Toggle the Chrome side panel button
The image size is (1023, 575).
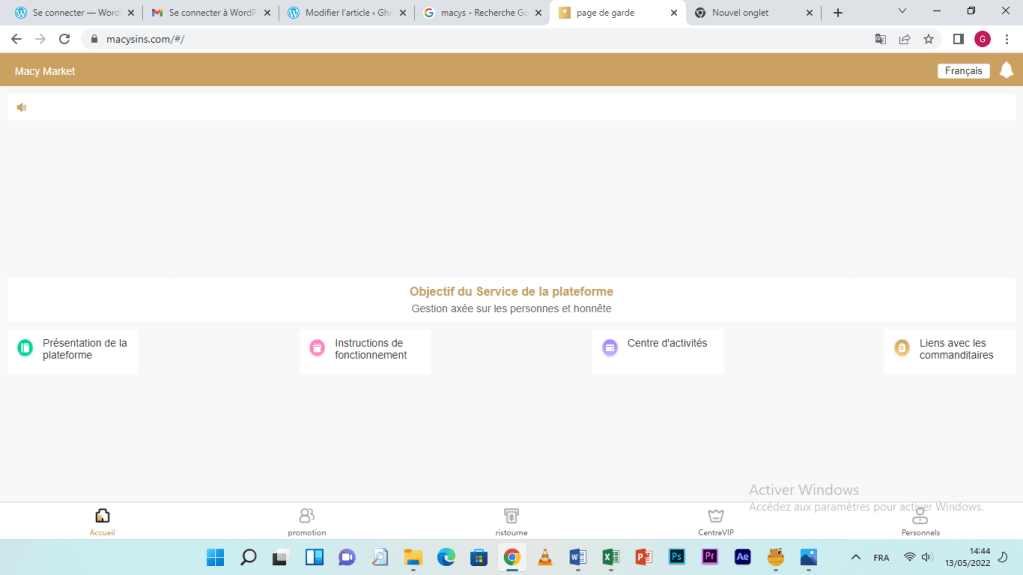point(957,39)
